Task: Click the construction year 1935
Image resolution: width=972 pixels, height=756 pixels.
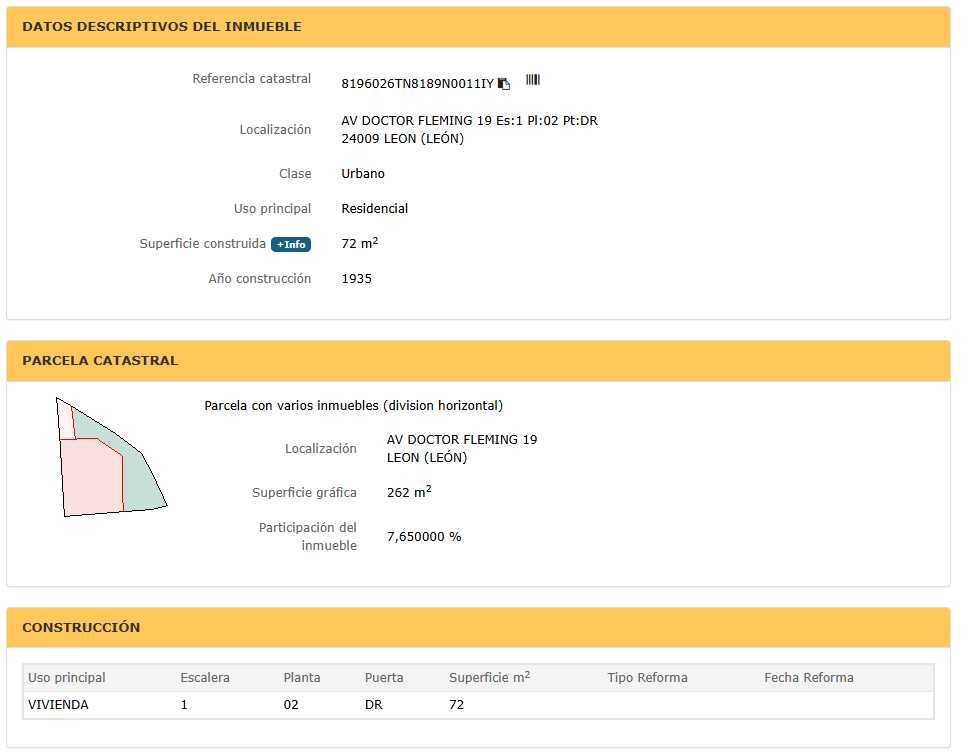Action: (x=356, y=278)
